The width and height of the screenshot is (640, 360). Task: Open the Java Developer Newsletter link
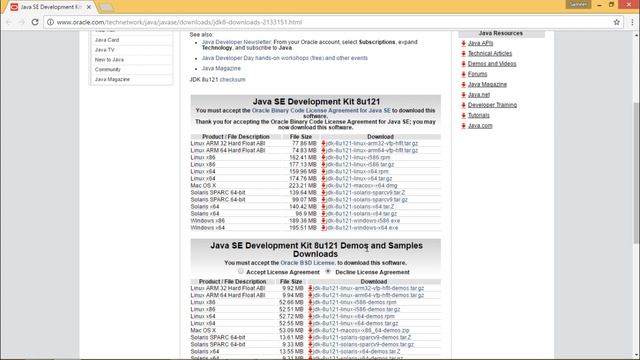(x=236, y=42)
